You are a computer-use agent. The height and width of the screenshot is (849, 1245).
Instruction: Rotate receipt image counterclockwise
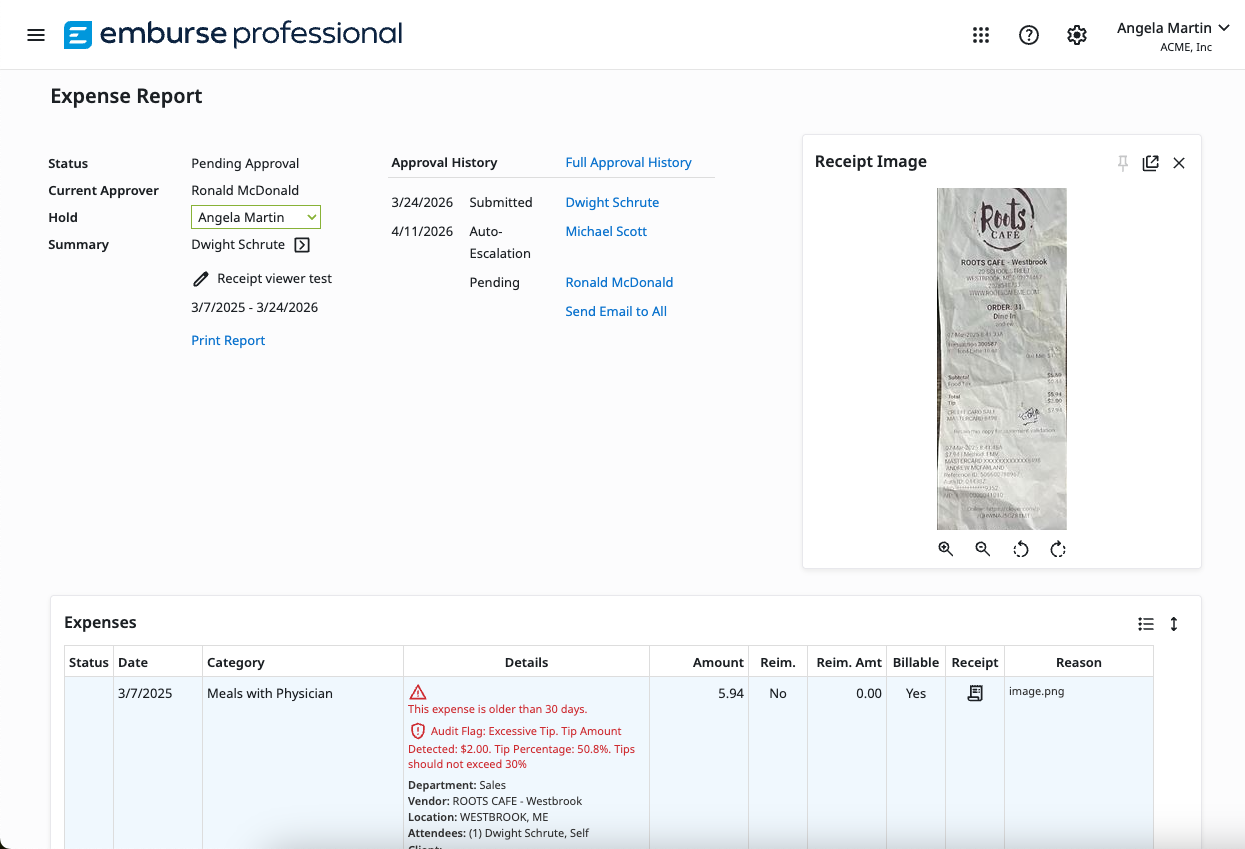(x=1020, y=549)
